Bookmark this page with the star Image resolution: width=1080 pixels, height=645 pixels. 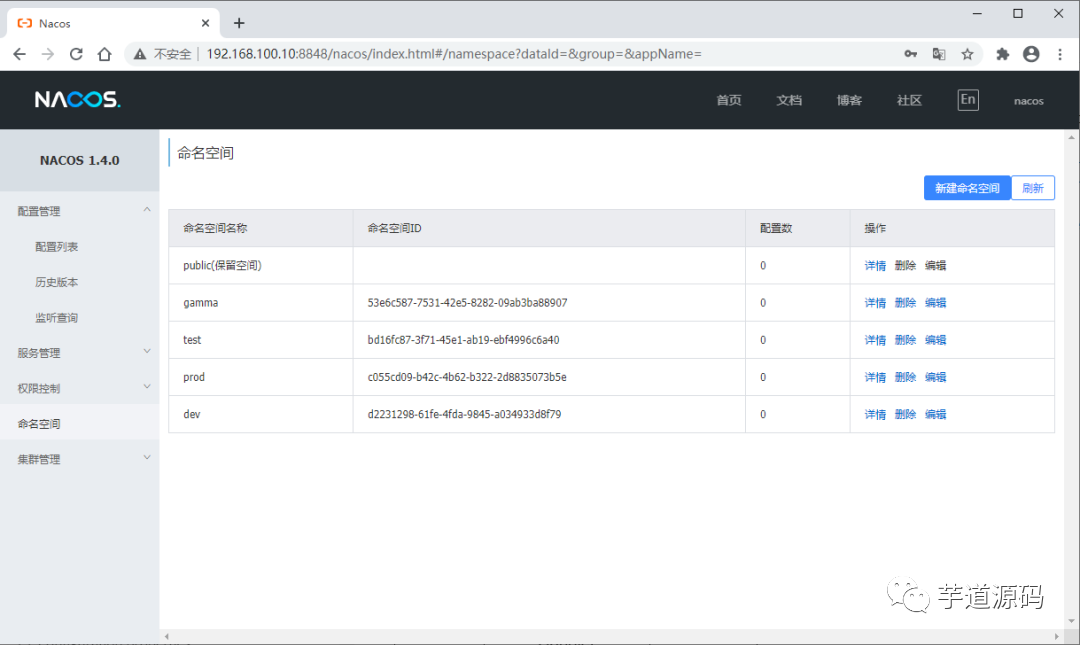pos(967,54)
